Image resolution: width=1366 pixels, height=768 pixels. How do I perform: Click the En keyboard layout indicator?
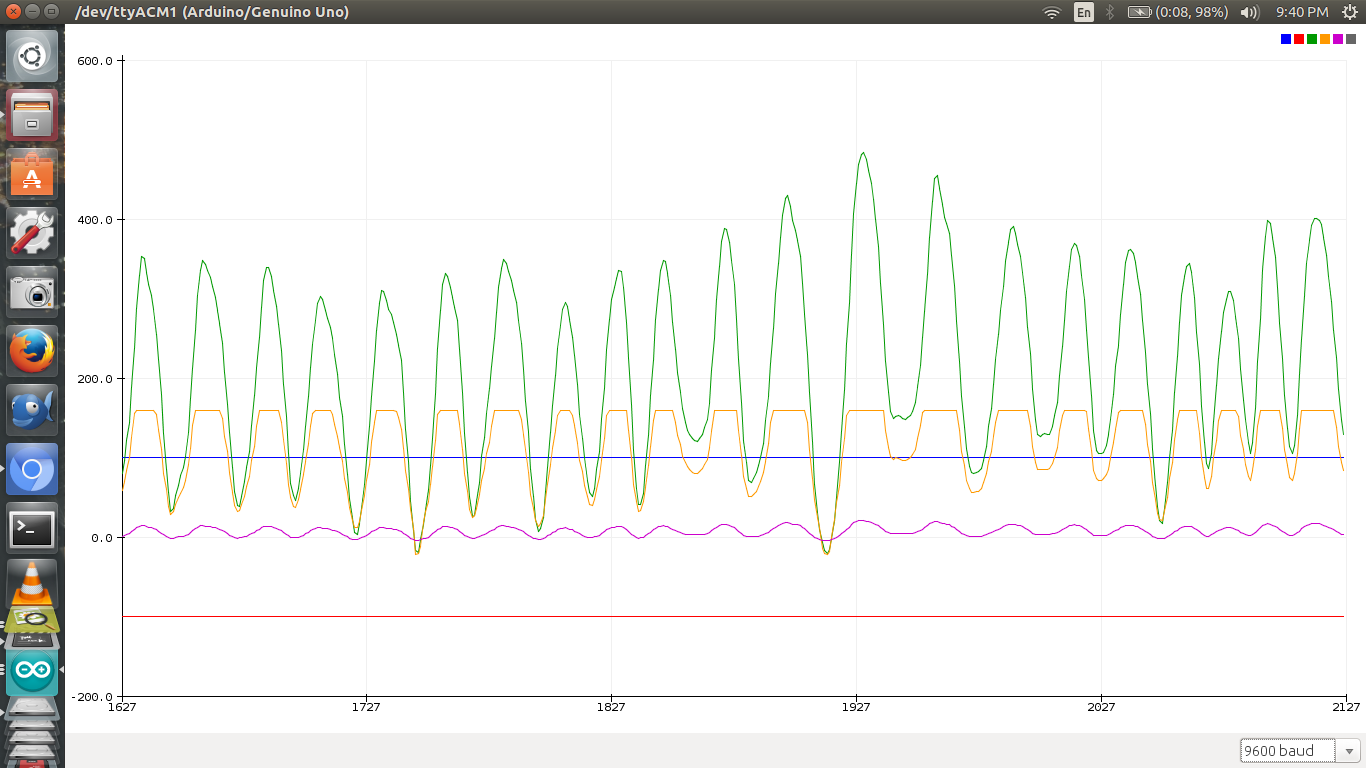click(x=1084, y=12)
